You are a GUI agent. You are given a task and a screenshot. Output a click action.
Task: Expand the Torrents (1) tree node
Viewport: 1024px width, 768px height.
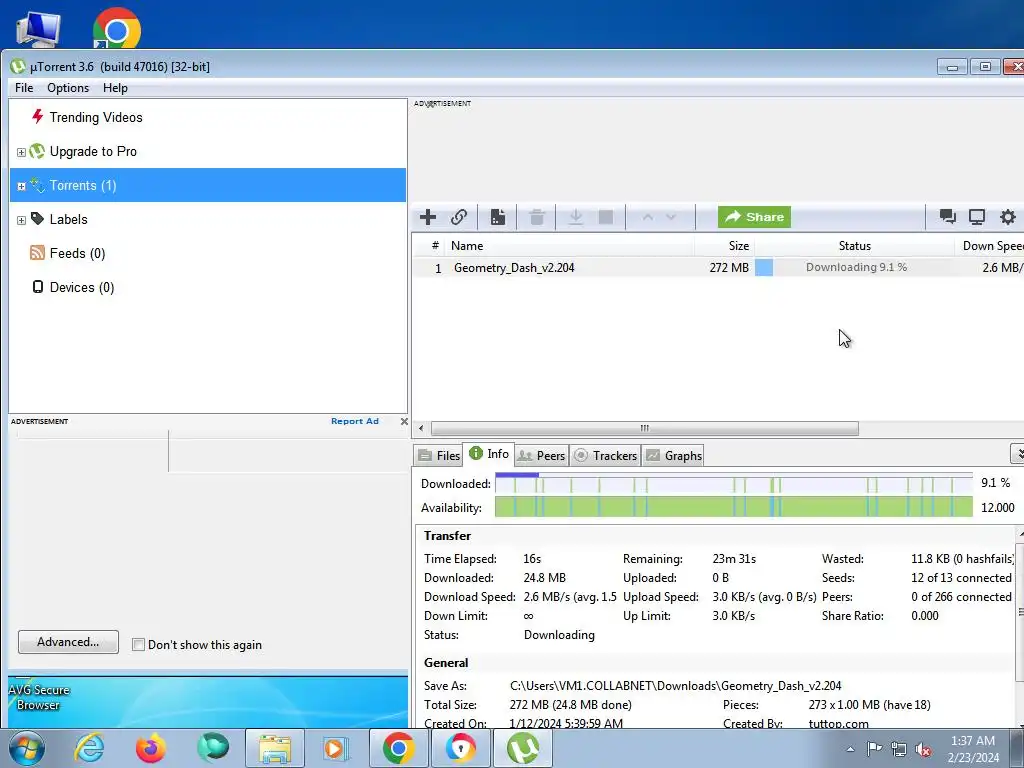pos(21,186)
